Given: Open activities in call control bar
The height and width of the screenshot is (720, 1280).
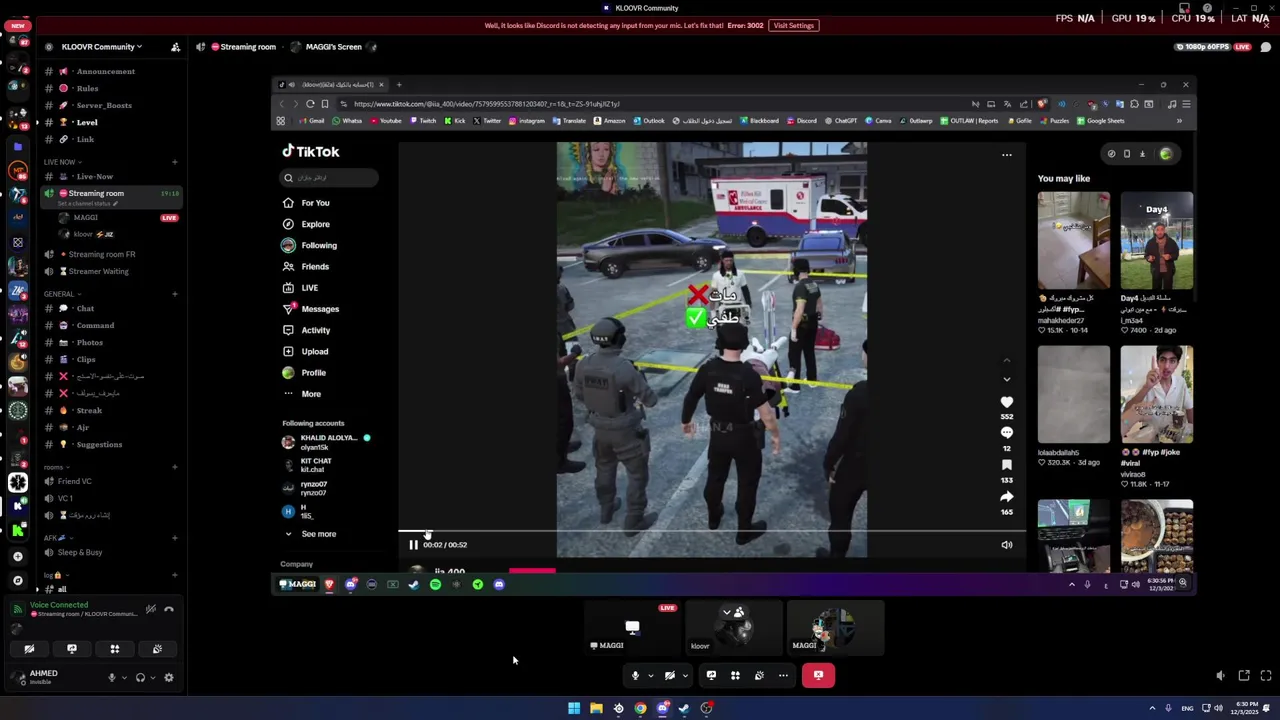Looking at the screenshot, I should 735,675.
